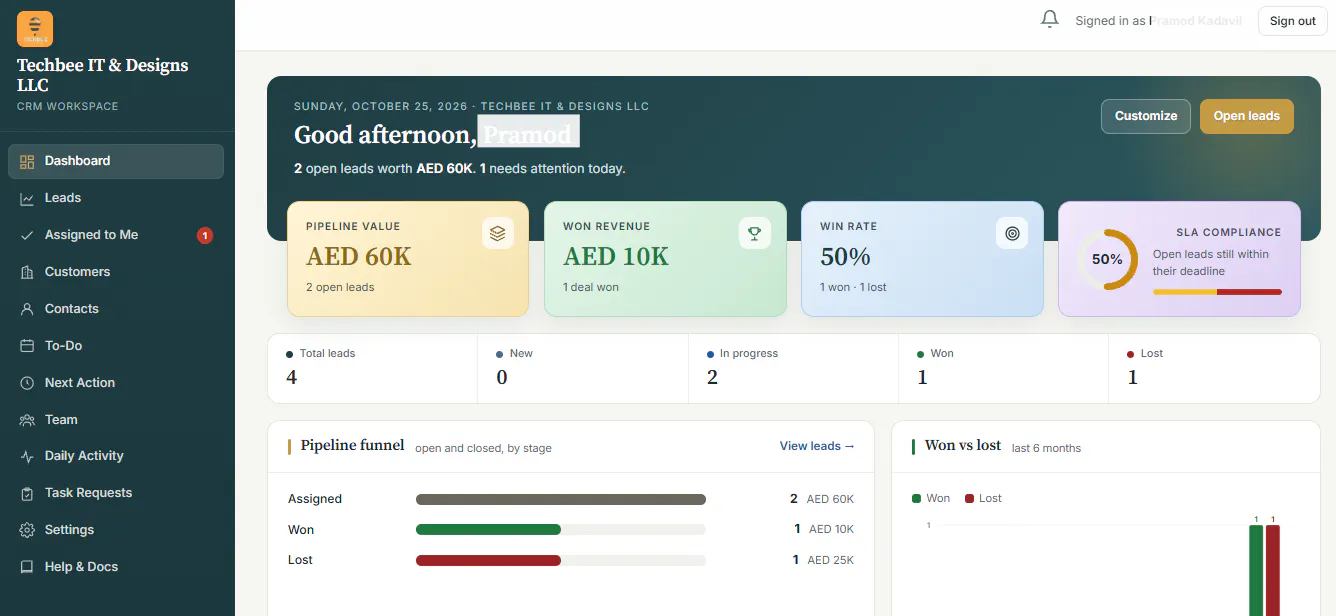Click the target icon on Win Rate card

tap(1012, 233)
